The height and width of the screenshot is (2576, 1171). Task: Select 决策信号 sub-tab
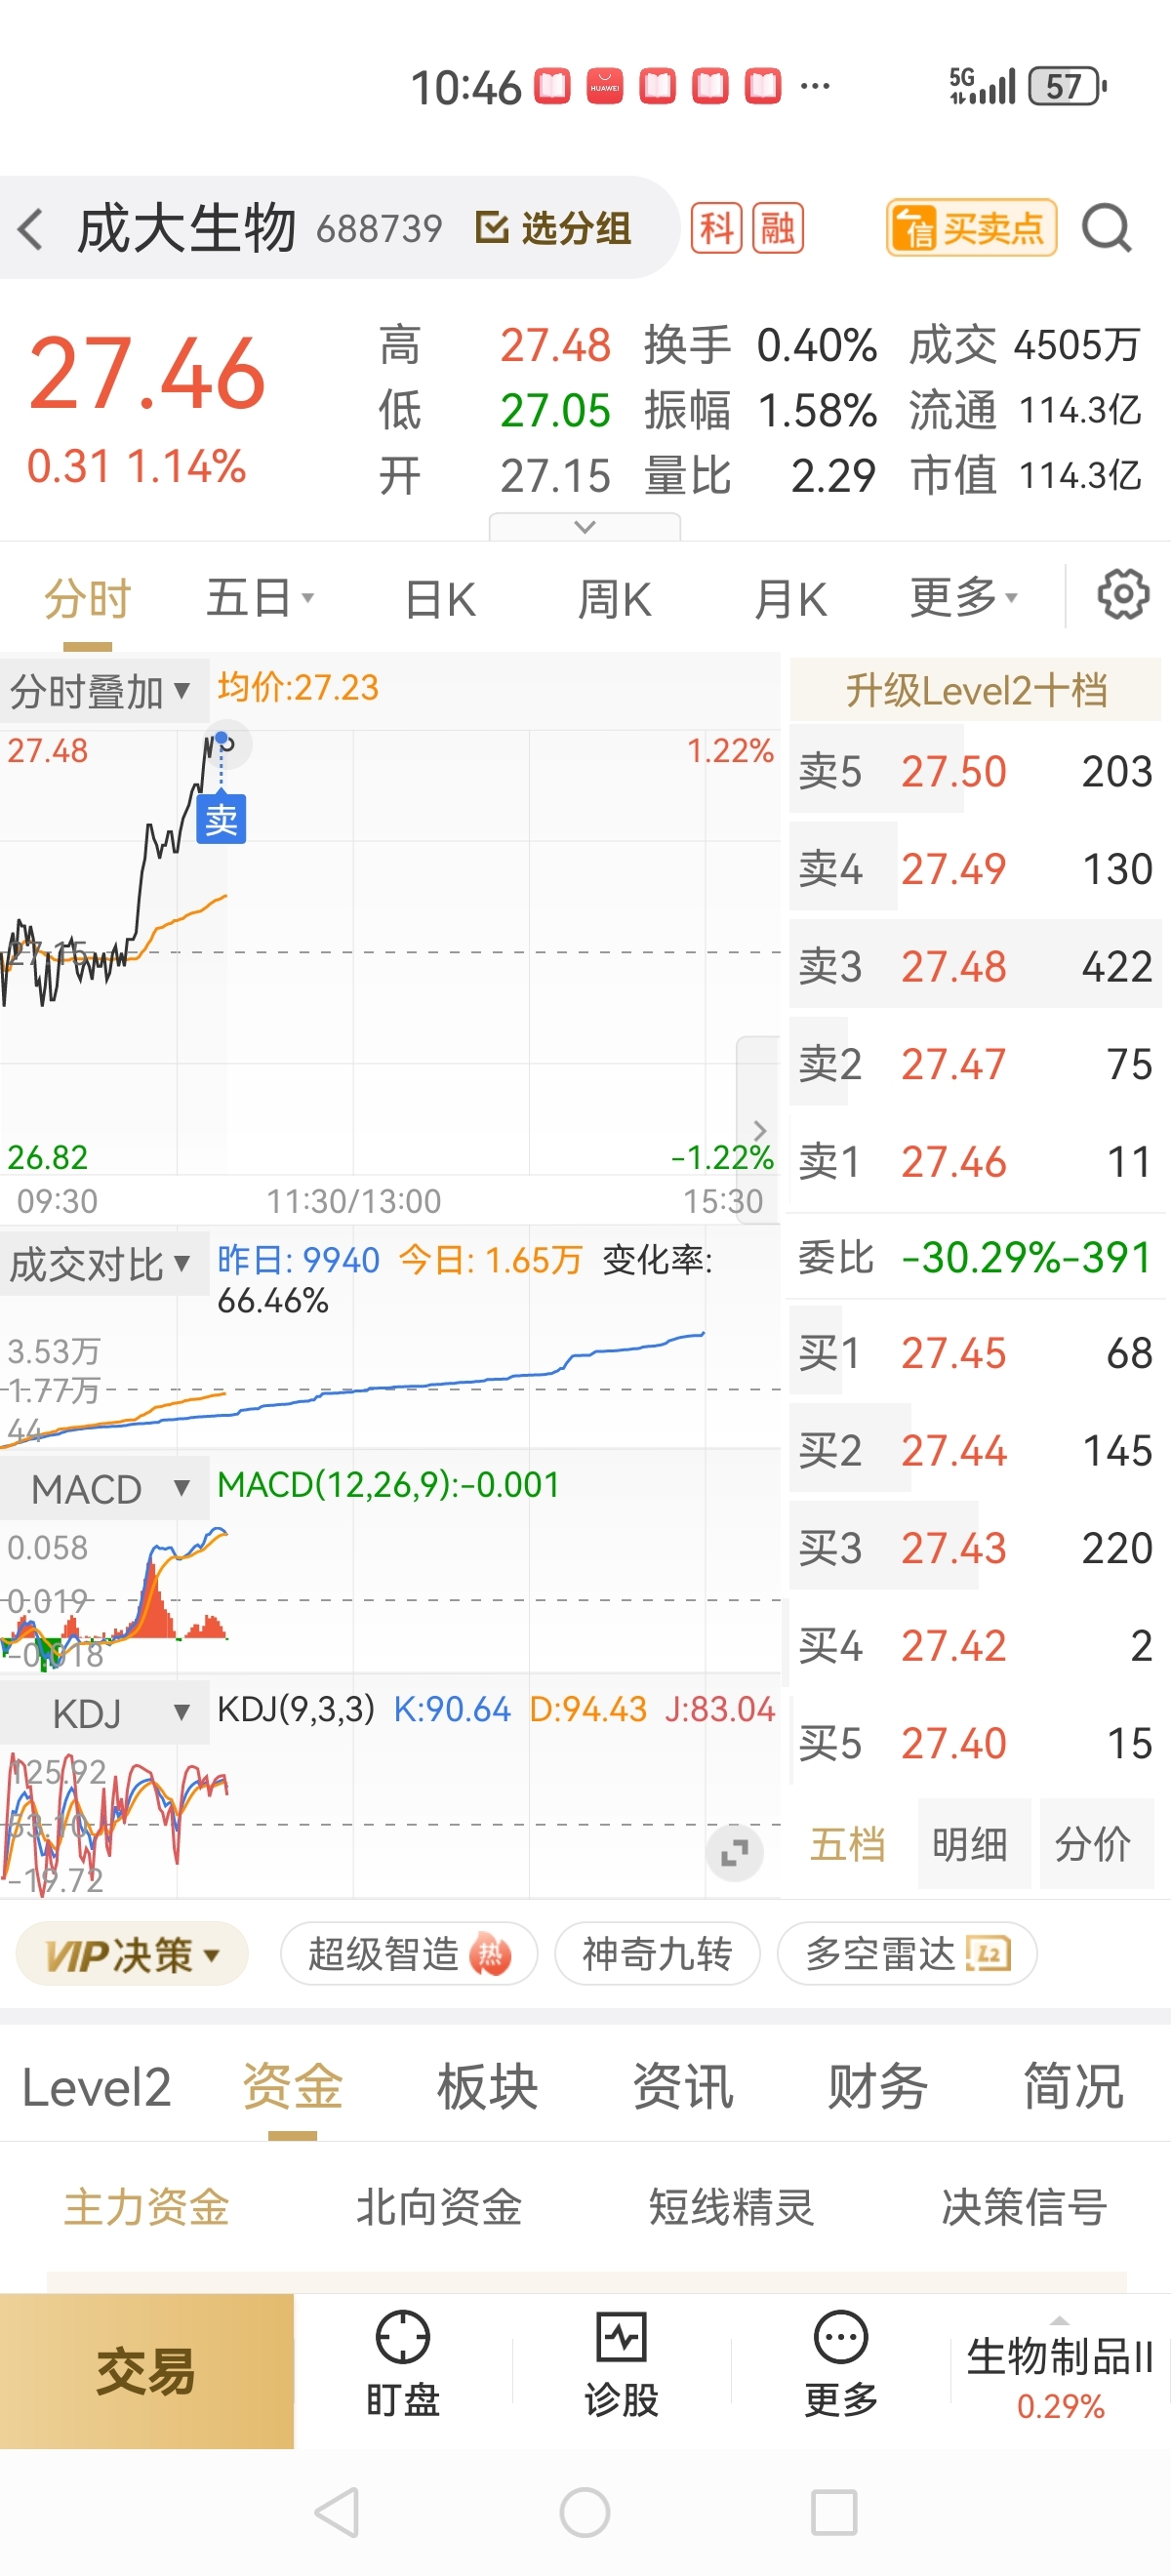tap(1024, 2207)
